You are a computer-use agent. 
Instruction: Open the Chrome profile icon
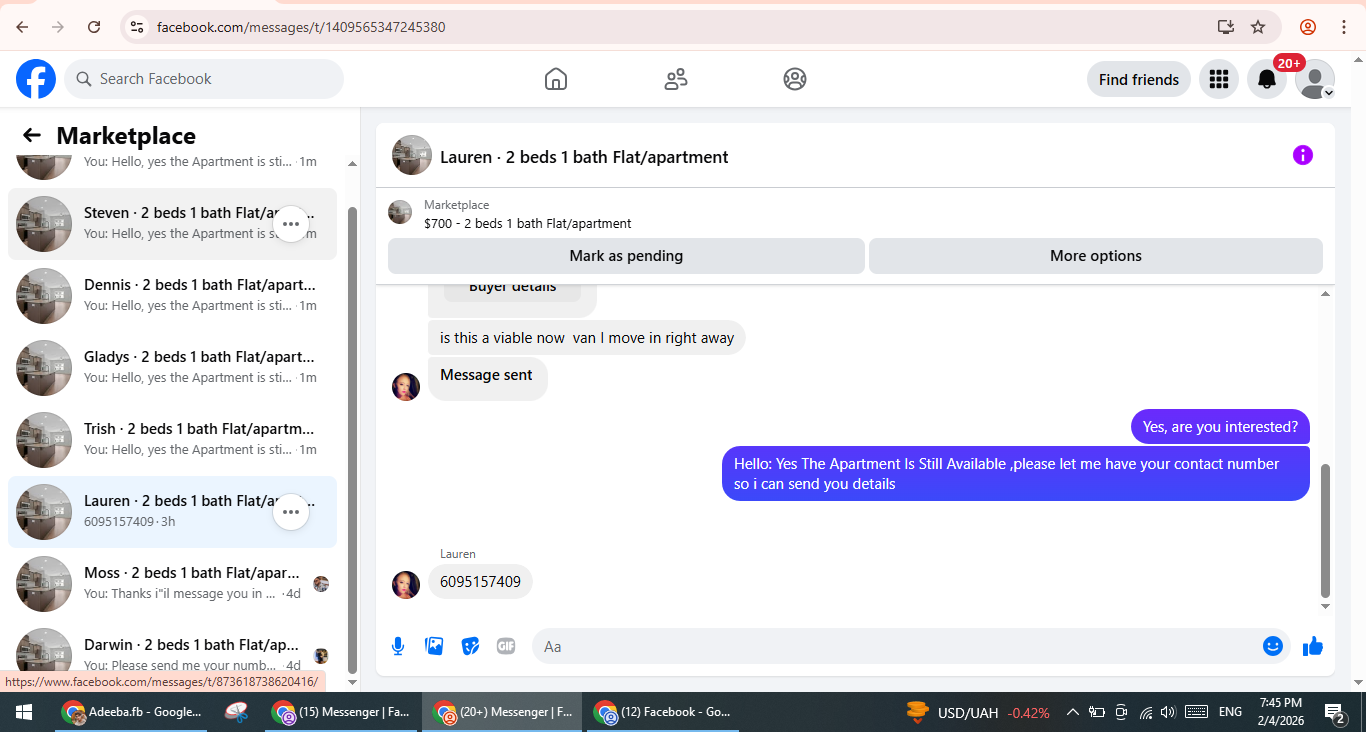1308,27
